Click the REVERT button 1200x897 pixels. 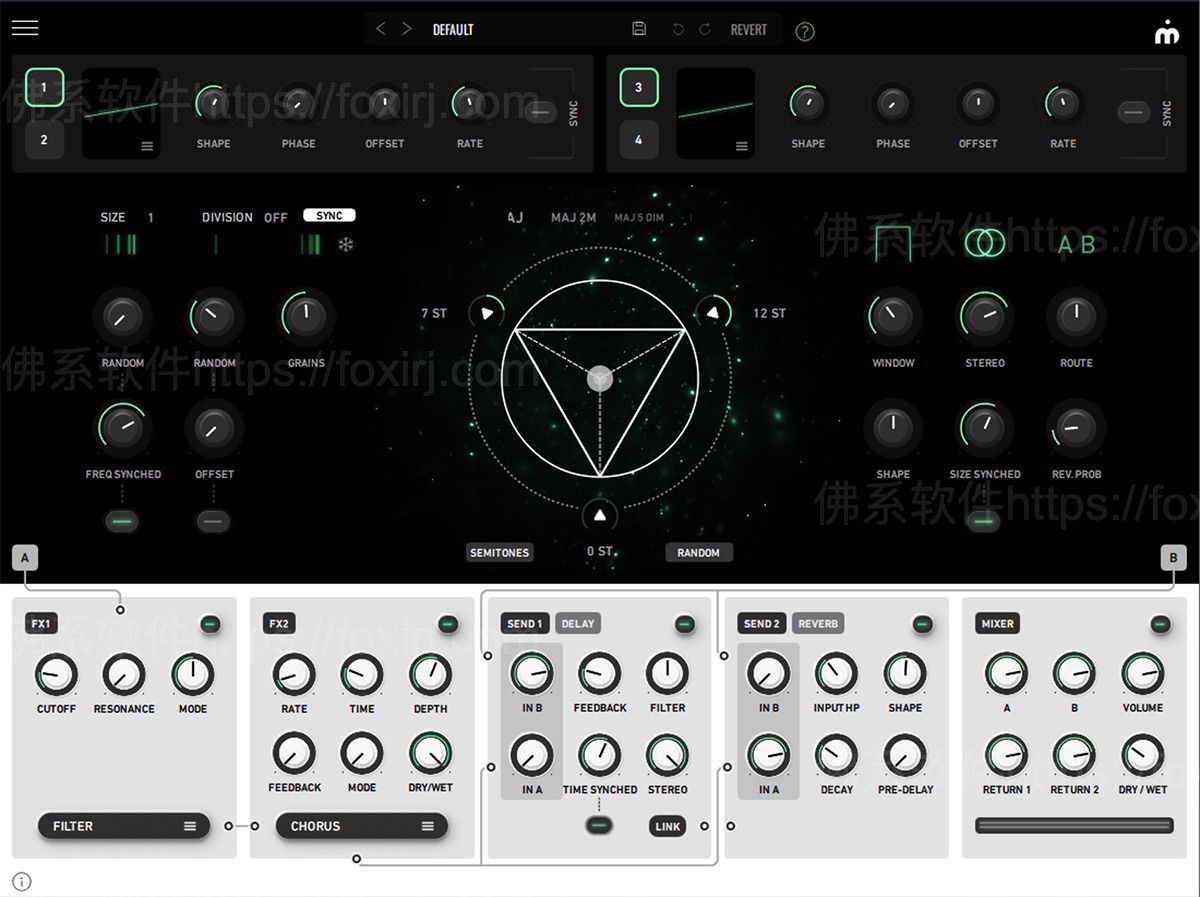[x=748, y=29]
